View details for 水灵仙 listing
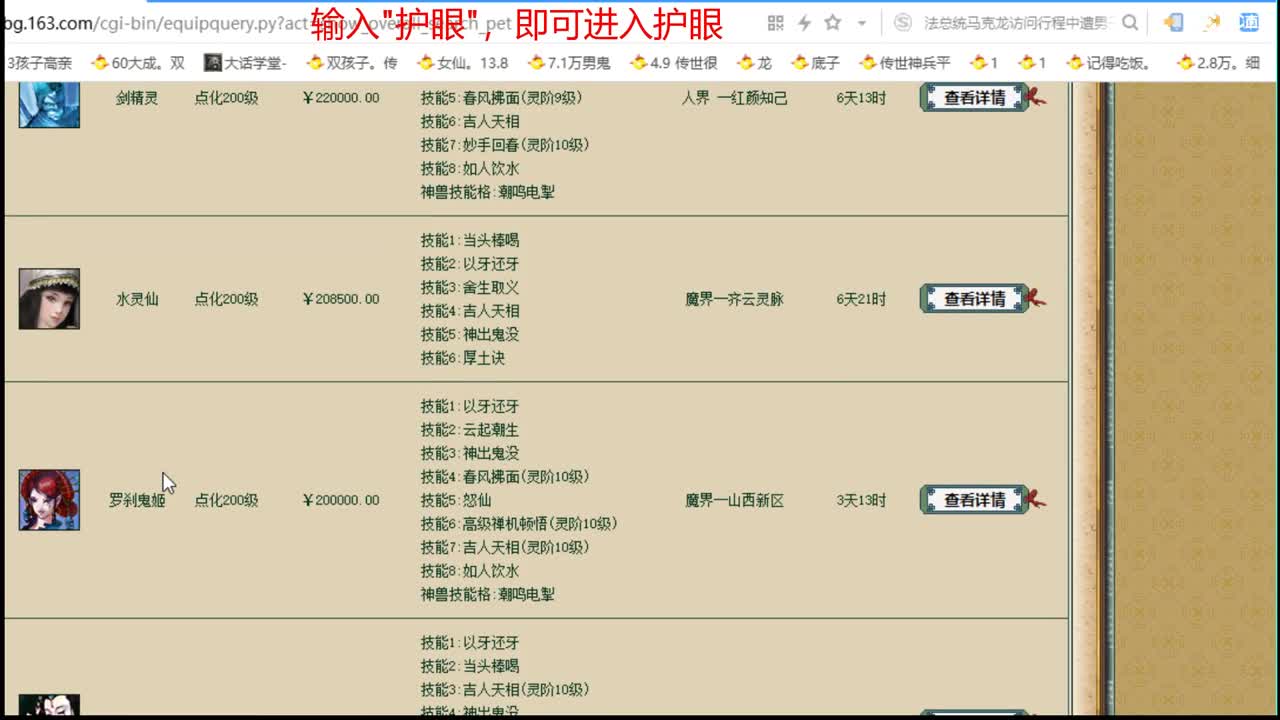1280x720 pixels. point(975,299)
